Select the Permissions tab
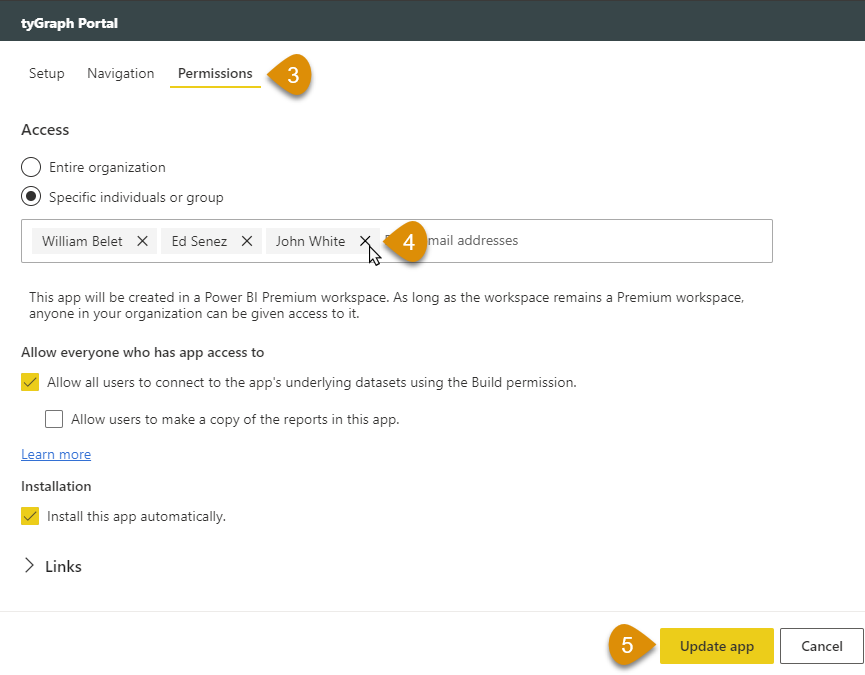Viewport: 865px width, 675px height. (x=215, y=74)
